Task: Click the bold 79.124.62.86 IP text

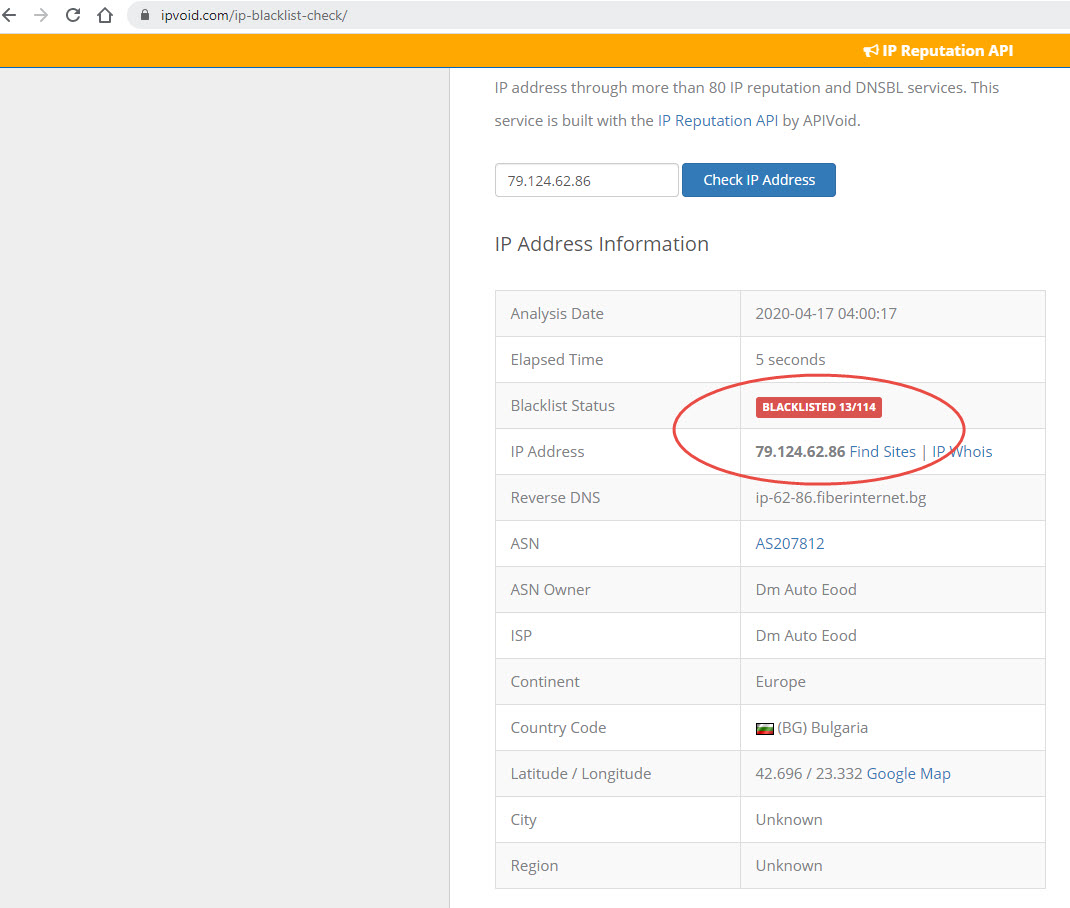Action: tap(800, 451)
